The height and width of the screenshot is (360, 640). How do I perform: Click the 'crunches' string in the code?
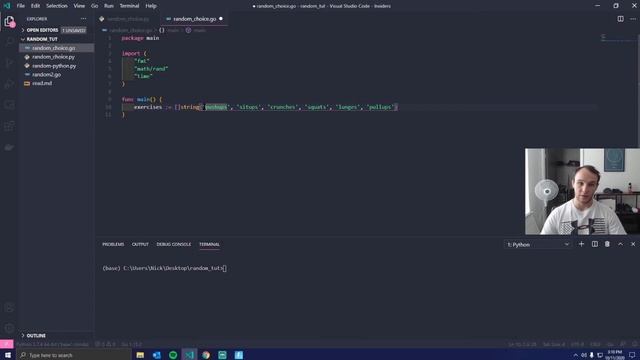282,107
